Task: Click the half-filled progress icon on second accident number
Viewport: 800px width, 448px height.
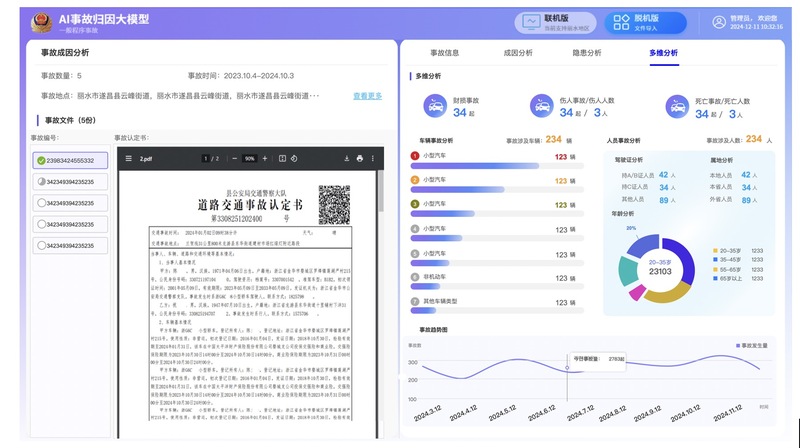Action: pyautogui.click(x=41, y=182)
